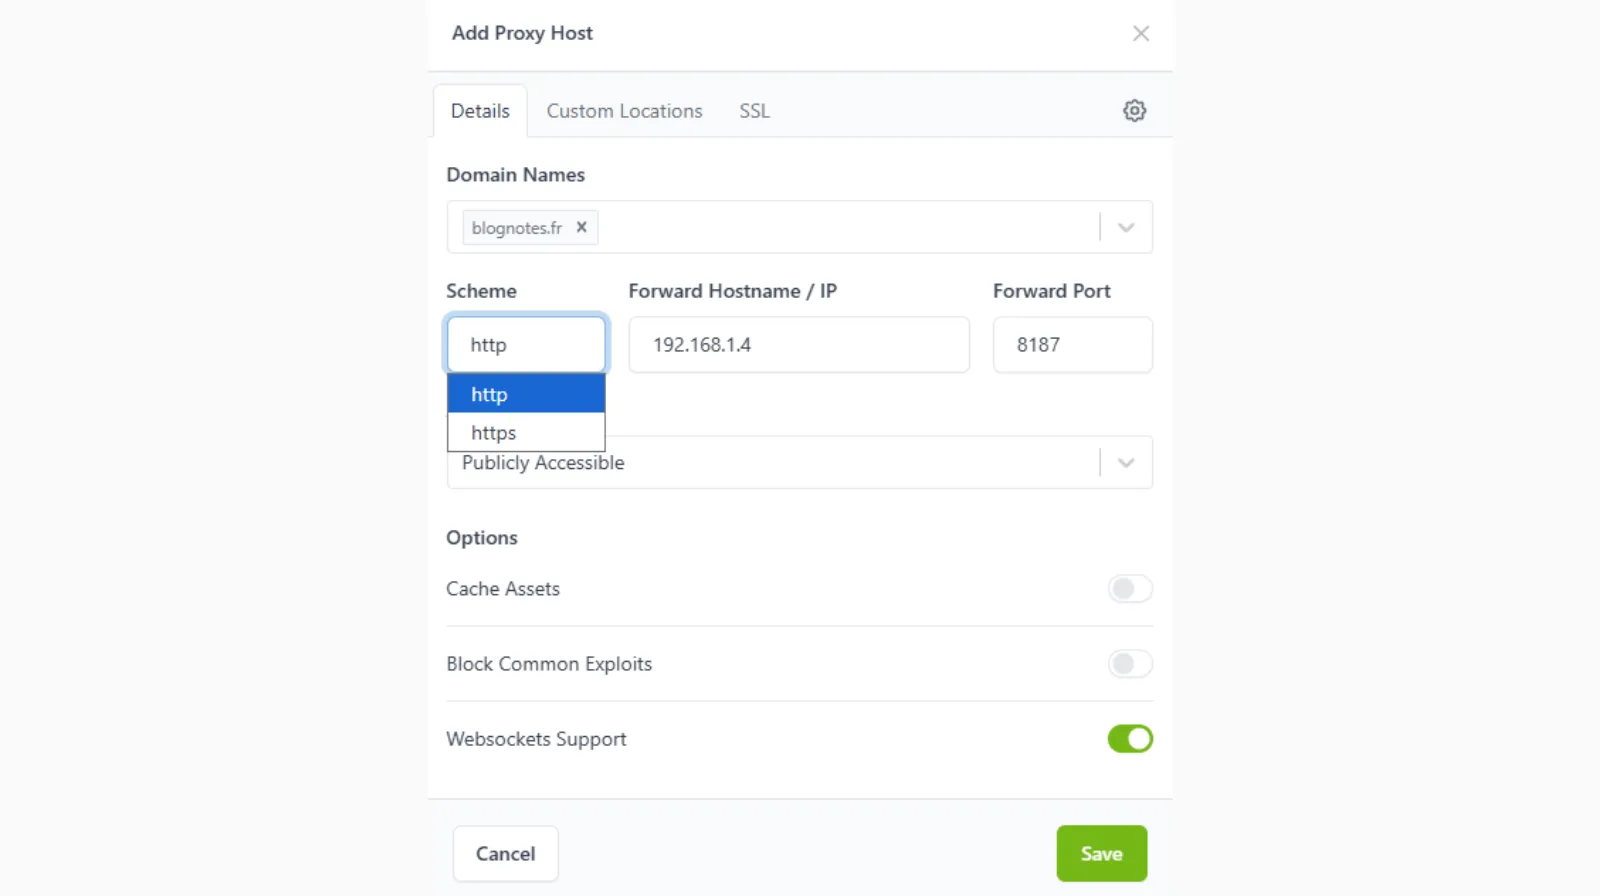
Task: Click into the Forward Port field
Action: click(x=1072, y=345)
